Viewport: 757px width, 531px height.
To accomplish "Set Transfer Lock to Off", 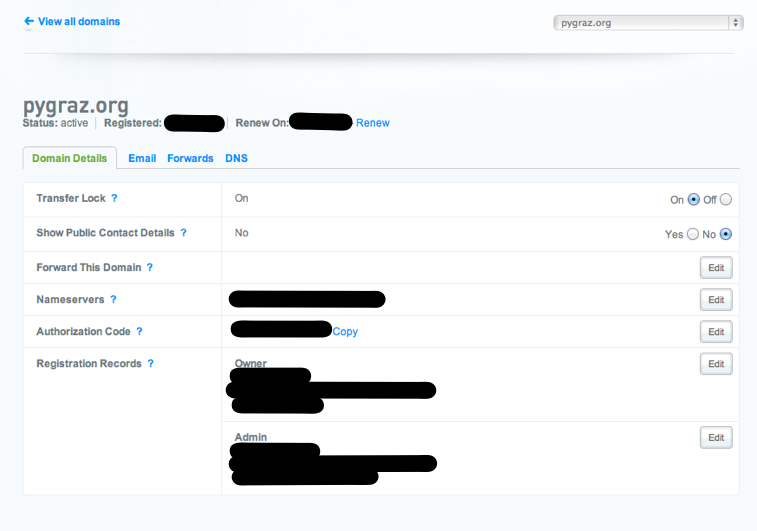I will click(726, 199).
